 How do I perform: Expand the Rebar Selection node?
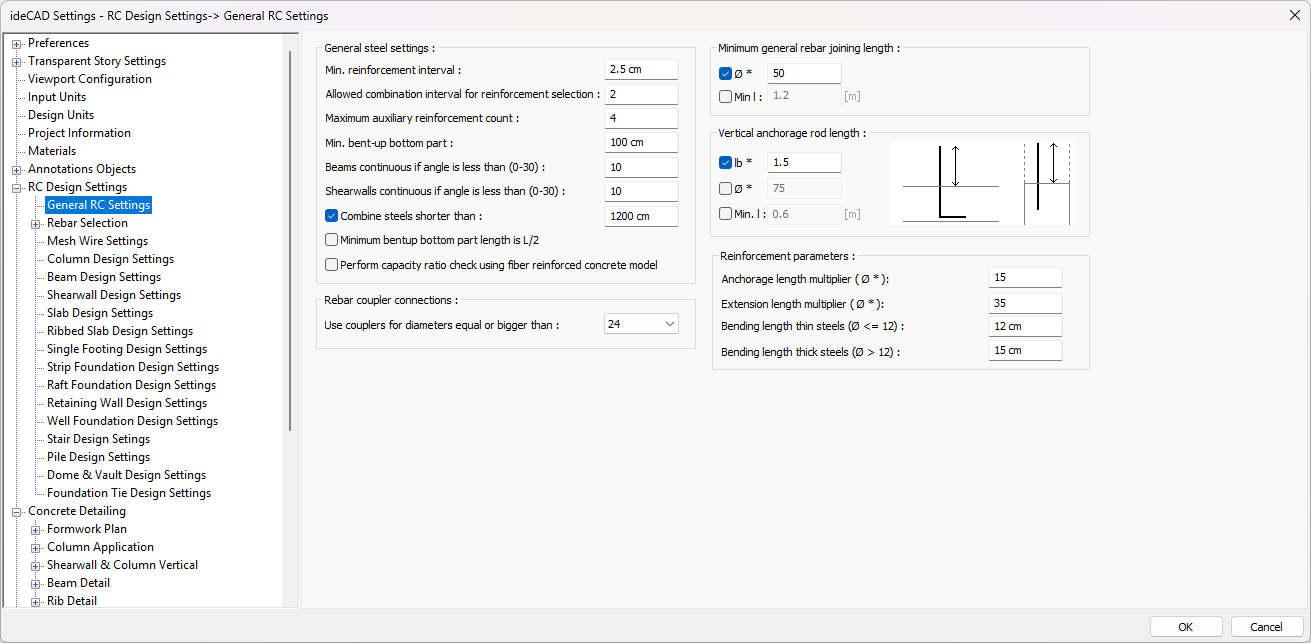[36, 224]
